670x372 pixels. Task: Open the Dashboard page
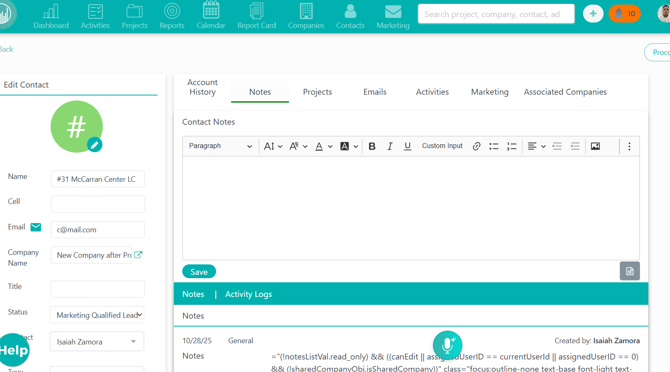tap(51, 16)
